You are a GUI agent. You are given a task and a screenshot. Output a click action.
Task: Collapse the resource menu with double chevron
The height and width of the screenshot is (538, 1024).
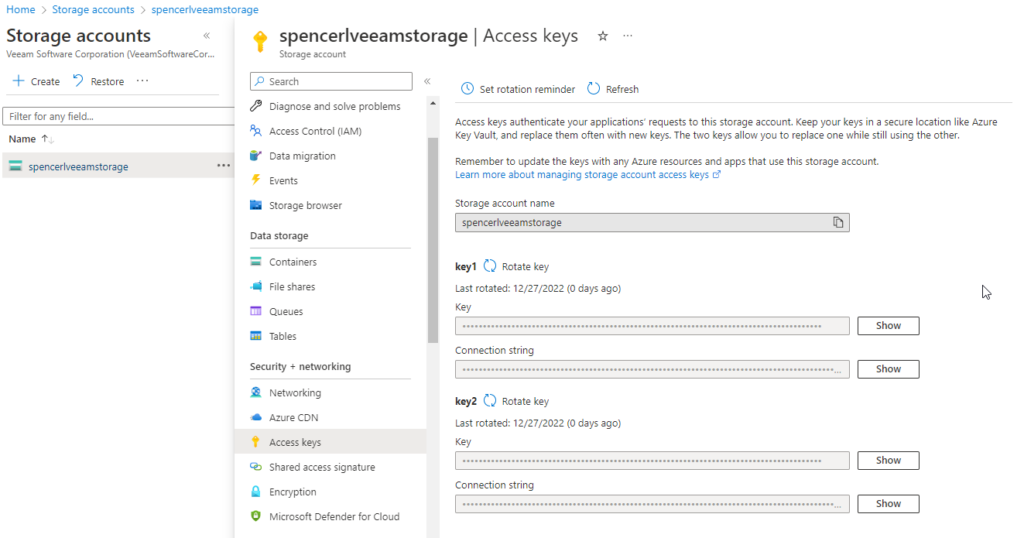click(427, 81)
